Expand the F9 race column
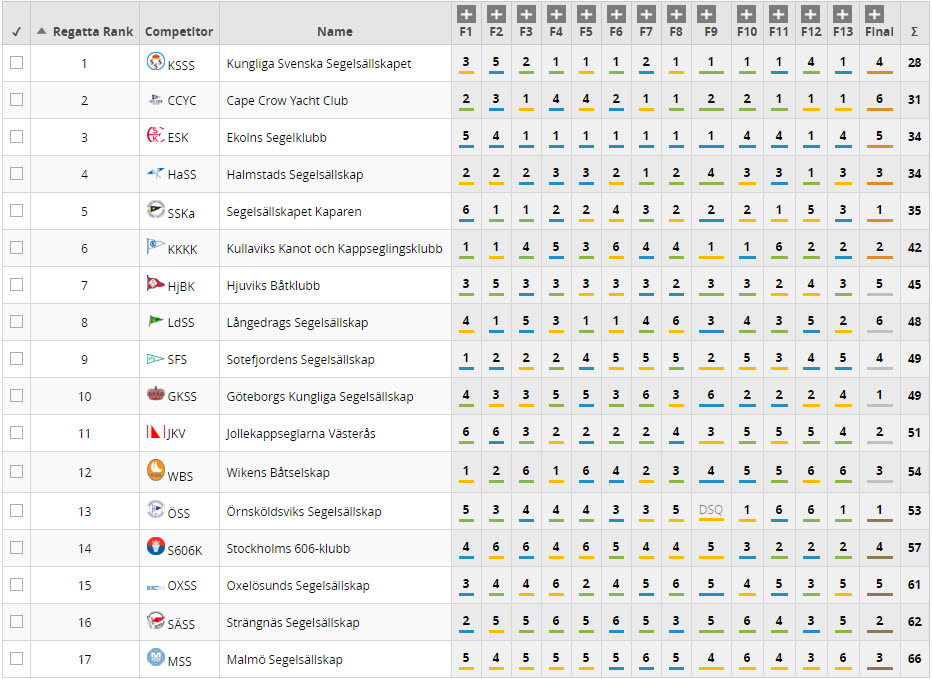932x679 pixels. click(x=706, y=14)
